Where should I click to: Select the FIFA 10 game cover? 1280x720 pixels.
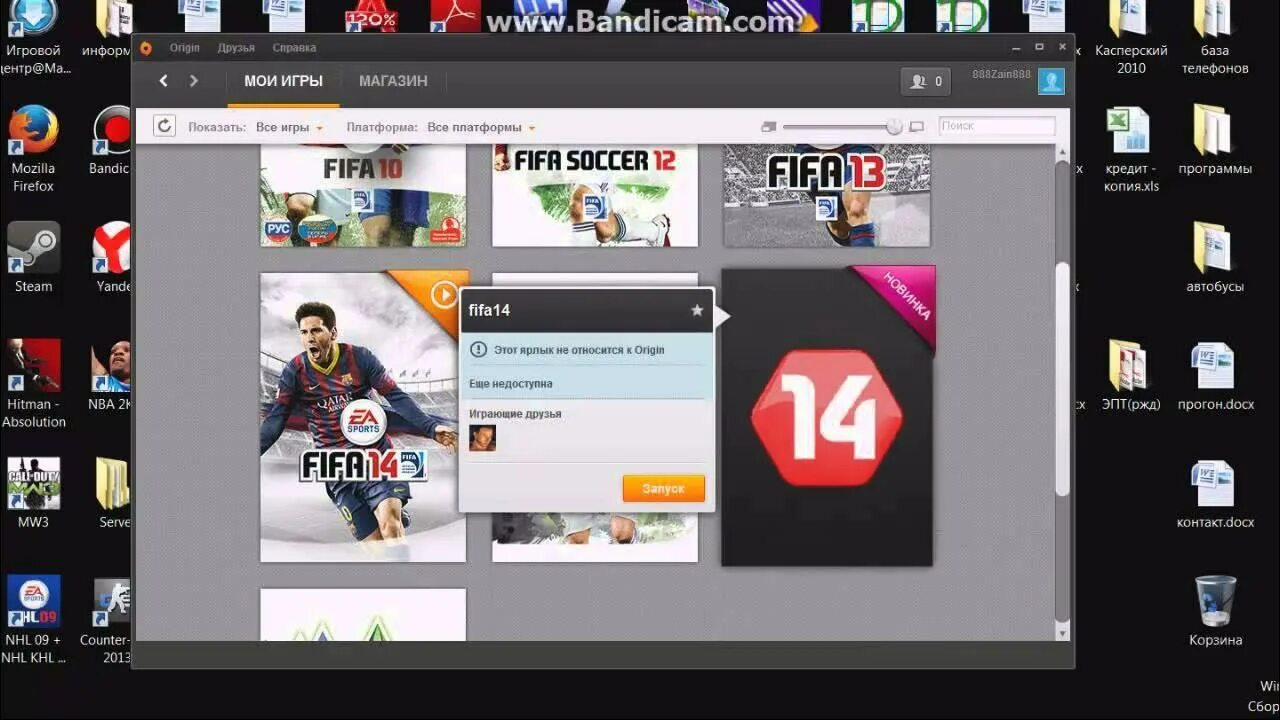pyautogui.click(x=362, y=196)
